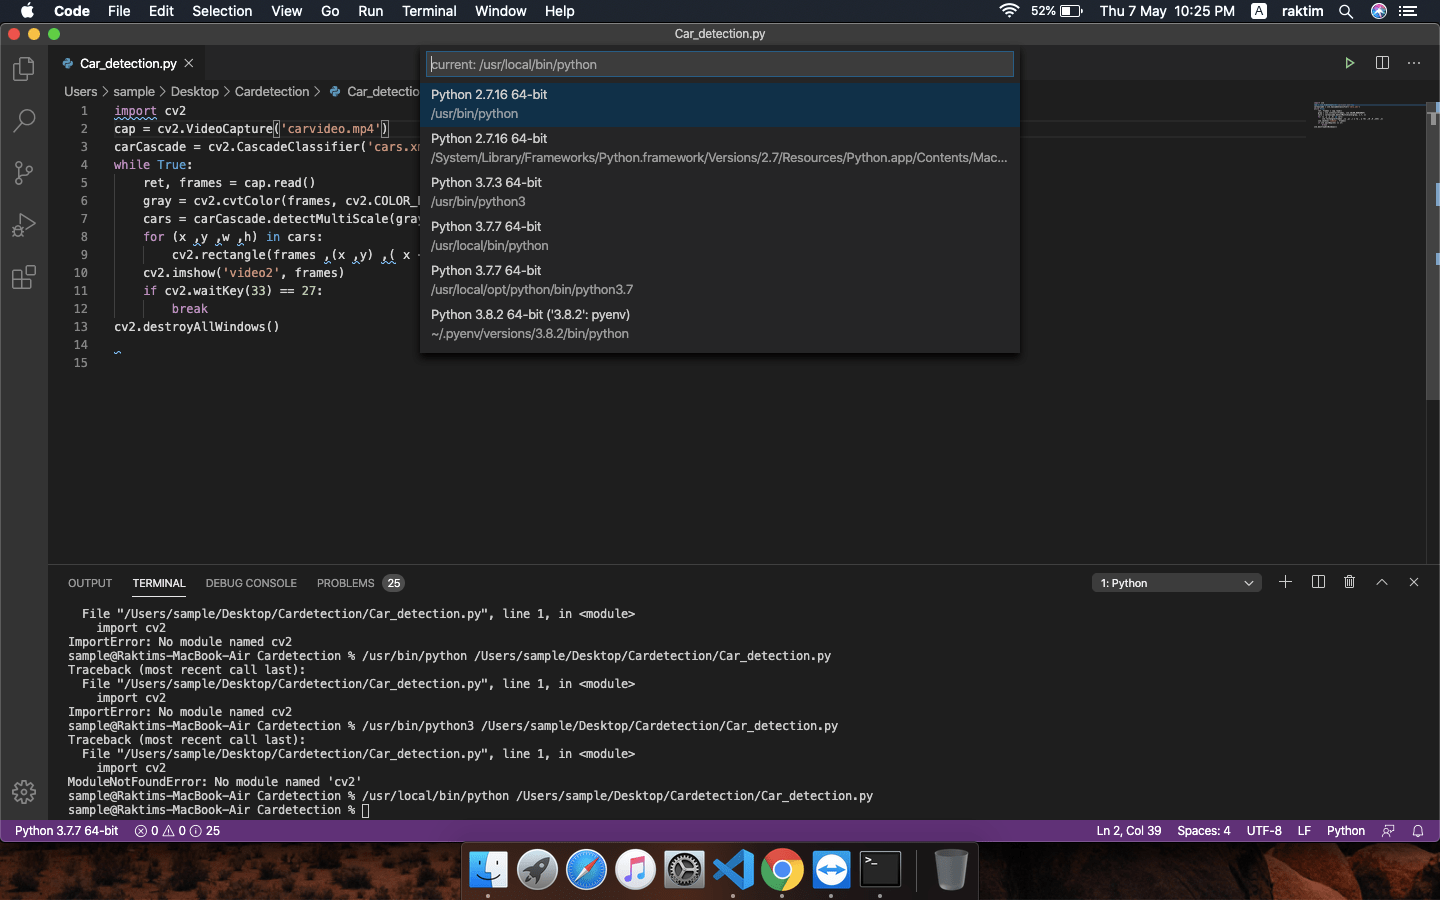Open the Manage gear at bottom left
This screenshot has height=900, width=1440.
coord(24,791)
